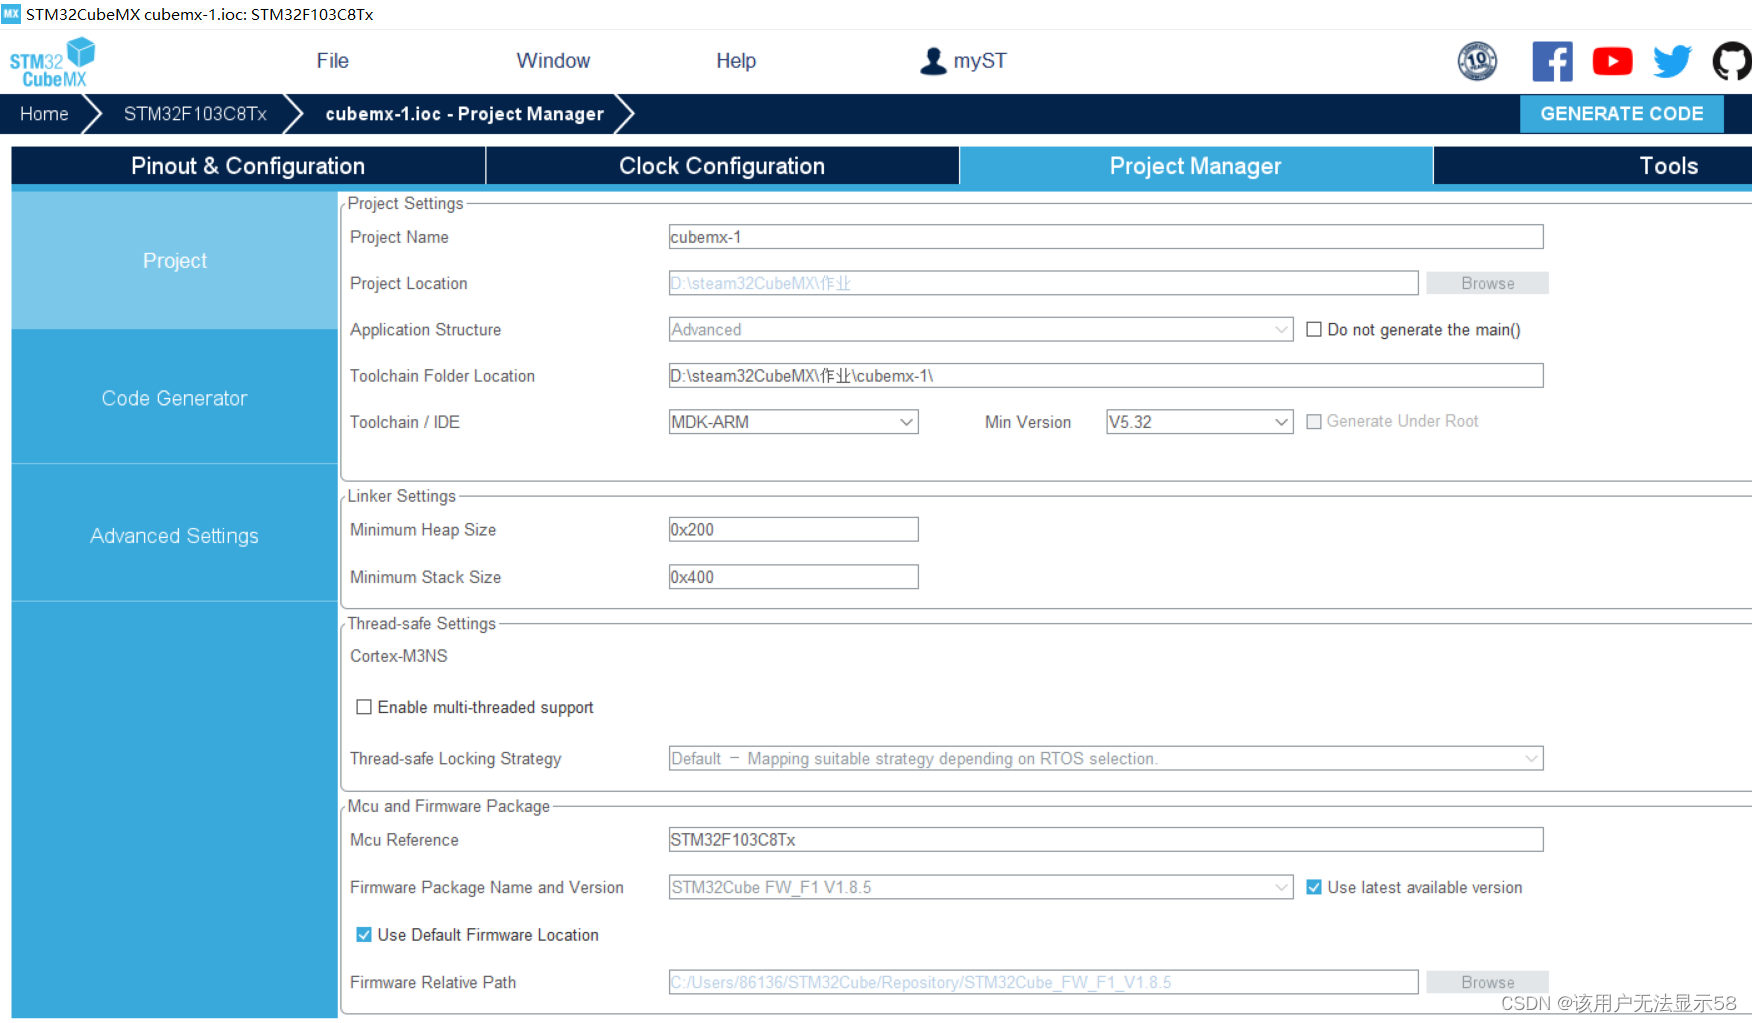Click the GENERATE CODE button
The height and width of the screenshot is (1023, 1752).
[1621, 114]
